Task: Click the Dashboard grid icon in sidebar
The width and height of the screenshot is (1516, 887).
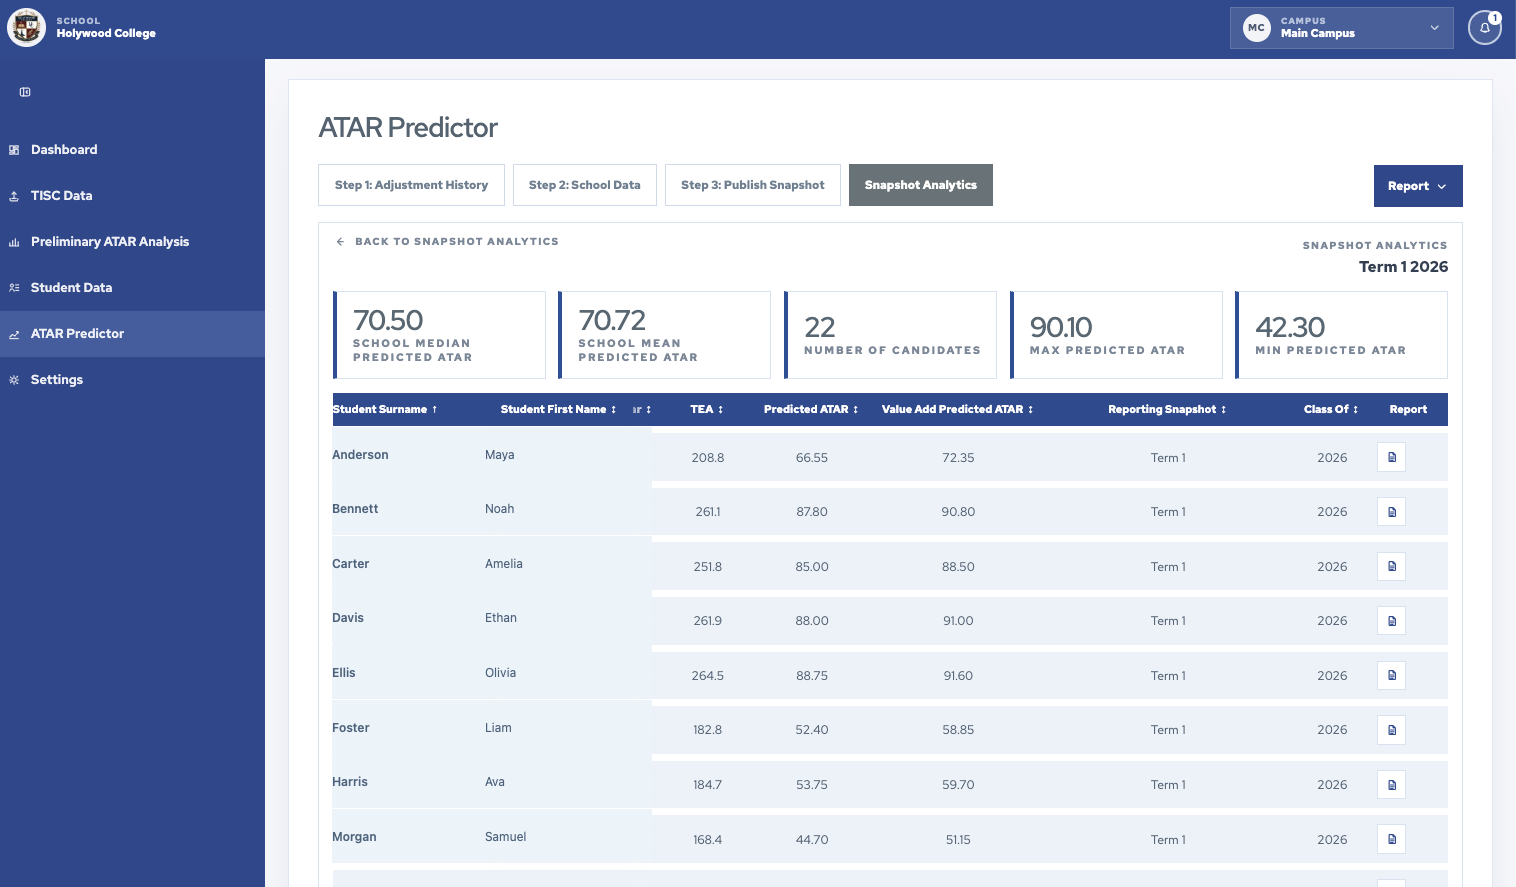Action: click(14, 150)
